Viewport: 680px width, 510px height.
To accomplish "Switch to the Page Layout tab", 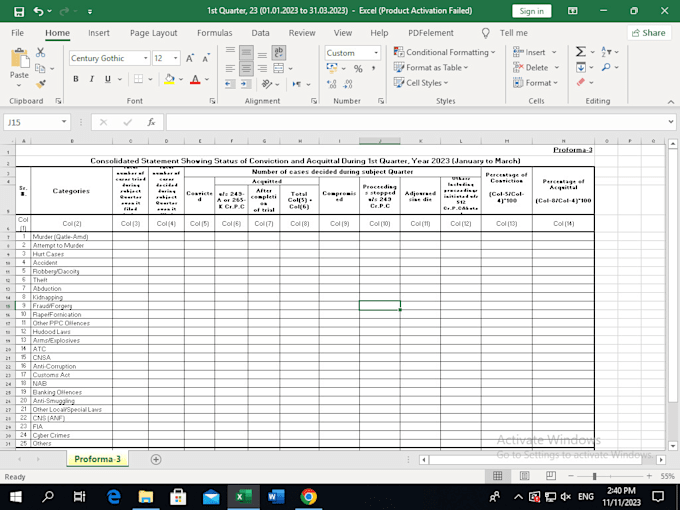I will coord(154,33).
